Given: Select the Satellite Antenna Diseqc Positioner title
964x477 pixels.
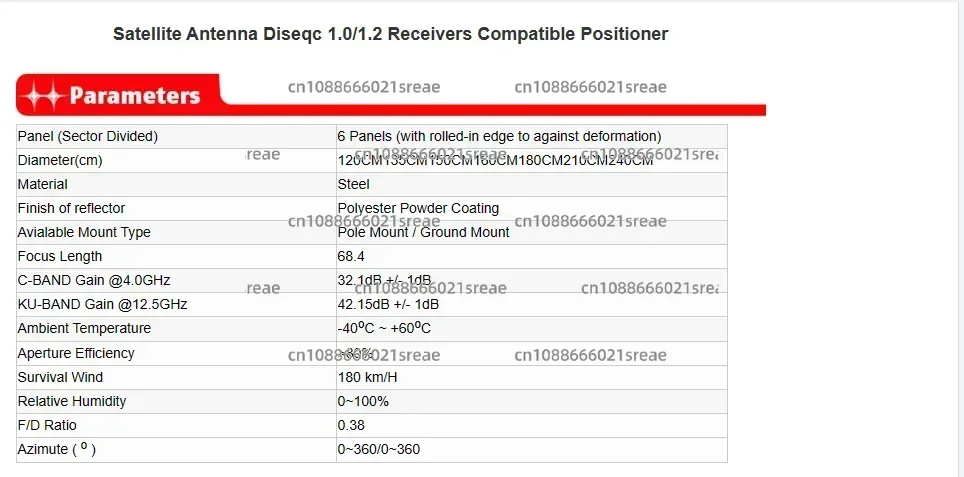Looking at the screenshot, I should (x=390, y=34).
